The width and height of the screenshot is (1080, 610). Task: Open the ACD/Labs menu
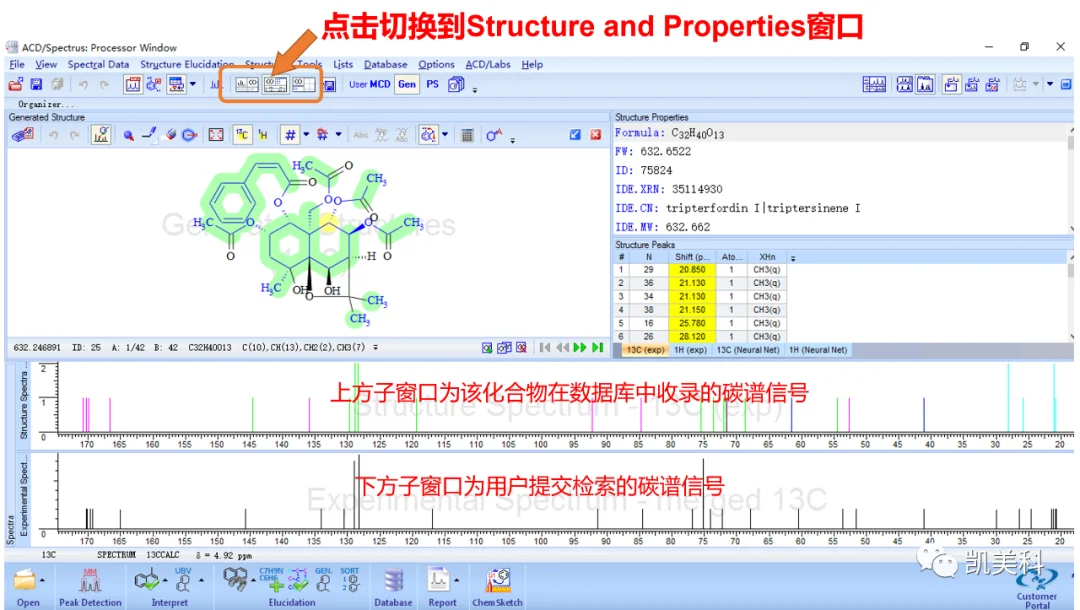click(488, 64)
